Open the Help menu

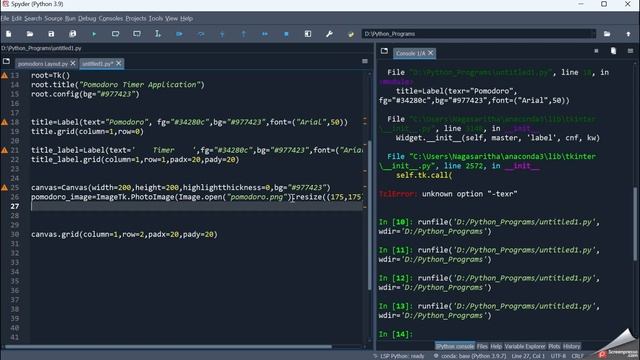[x=187, y=18]
